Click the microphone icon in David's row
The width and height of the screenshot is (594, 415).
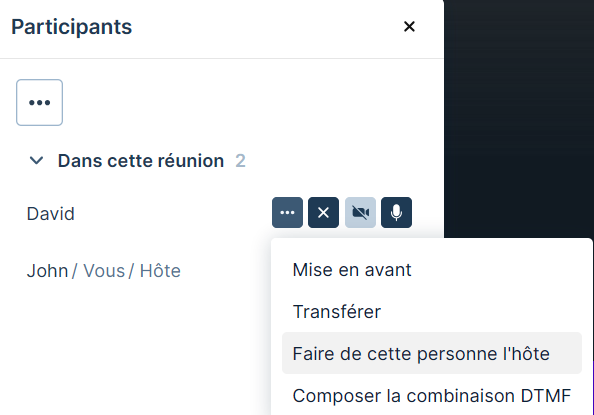click(396, 212)
